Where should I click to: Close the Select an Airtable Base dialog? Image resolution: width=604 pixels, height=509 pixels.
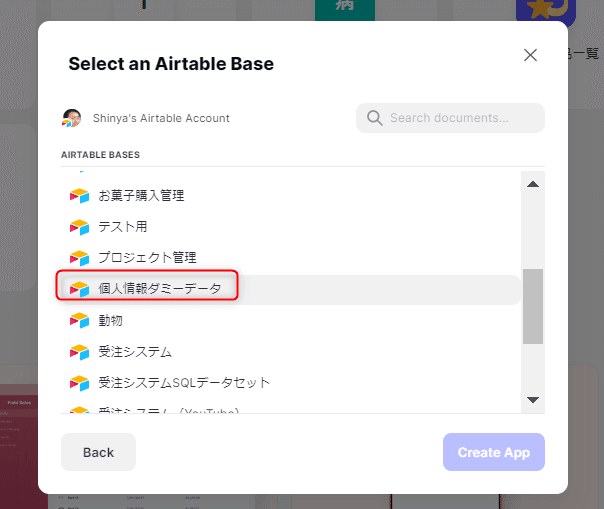pos(530,55)
